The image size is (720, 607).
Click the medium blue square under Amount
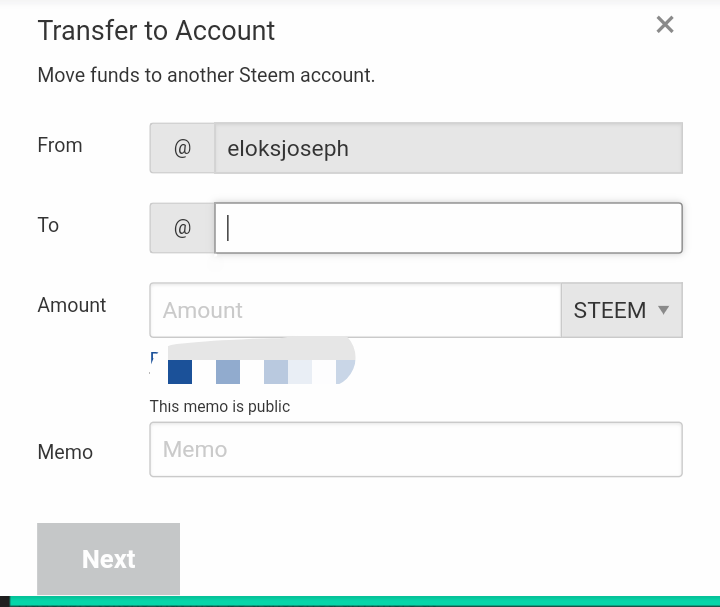pos(228,372)
